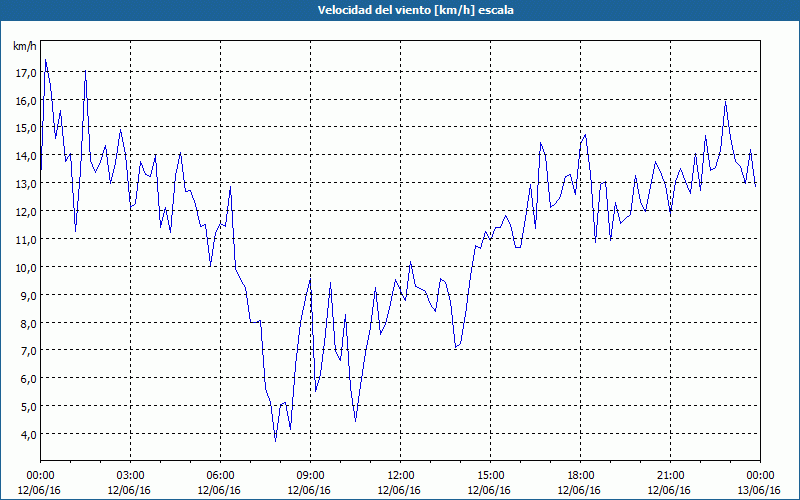
Task: Click the '11,0' y-axis value
Action: [x=26, y=240]
